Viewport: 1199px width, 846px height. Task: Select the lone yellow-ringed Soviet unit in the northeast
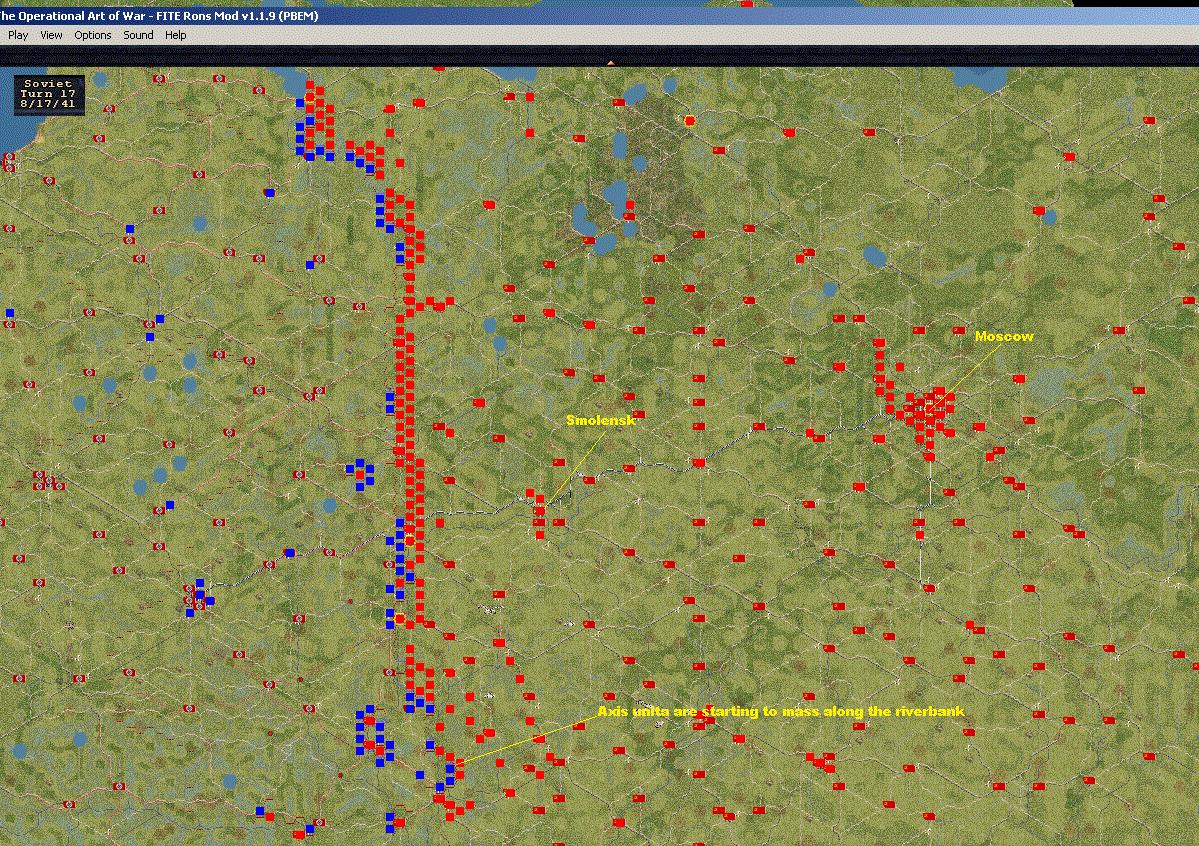pos(690,121)
